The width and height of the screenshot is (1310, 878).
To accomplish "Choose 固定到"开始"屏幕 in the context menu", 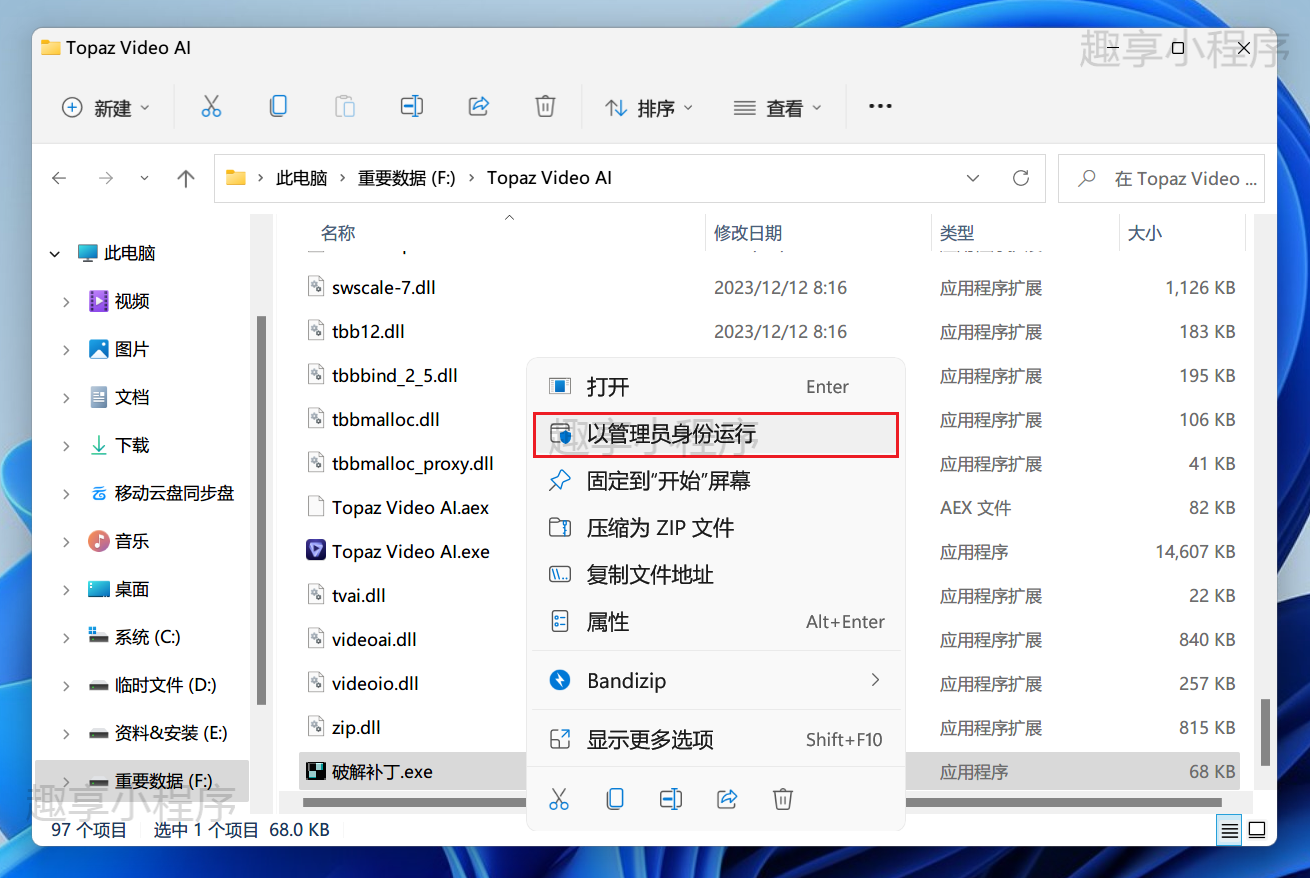I will [716, 481].
